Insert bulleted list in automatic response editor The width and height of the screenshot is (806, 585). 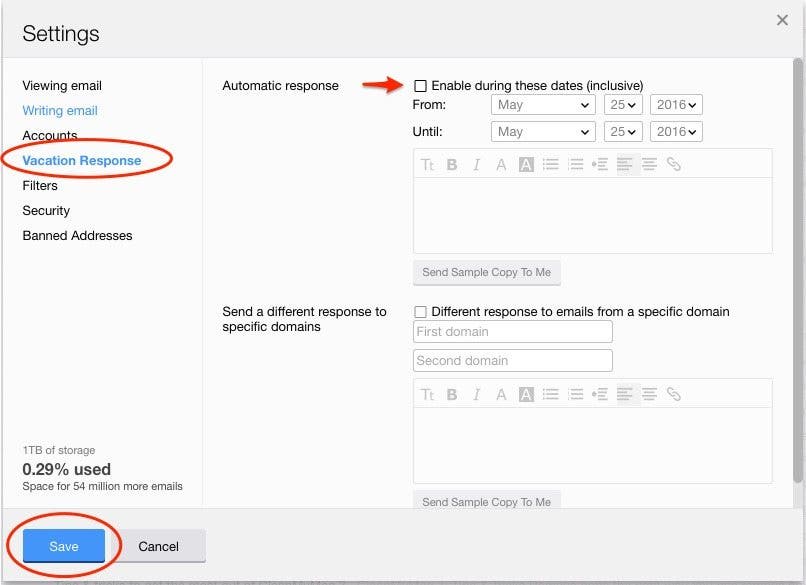coord(551,164)
